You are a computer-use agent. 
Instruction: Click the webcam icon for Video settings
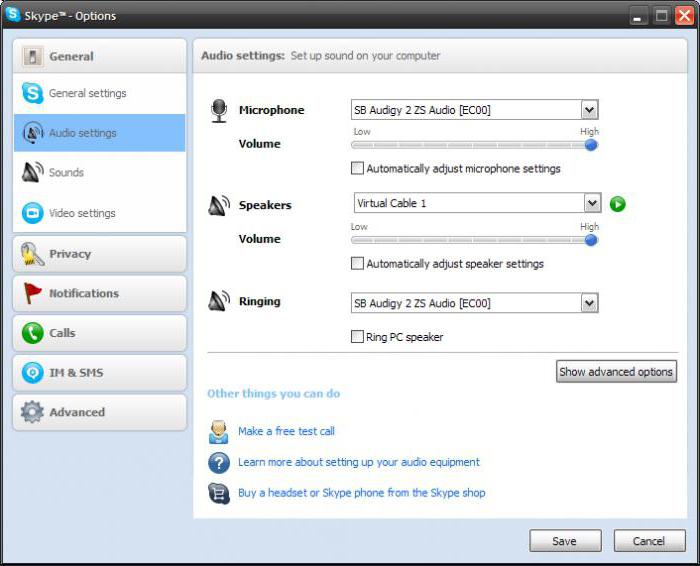(x=33, y=213)
